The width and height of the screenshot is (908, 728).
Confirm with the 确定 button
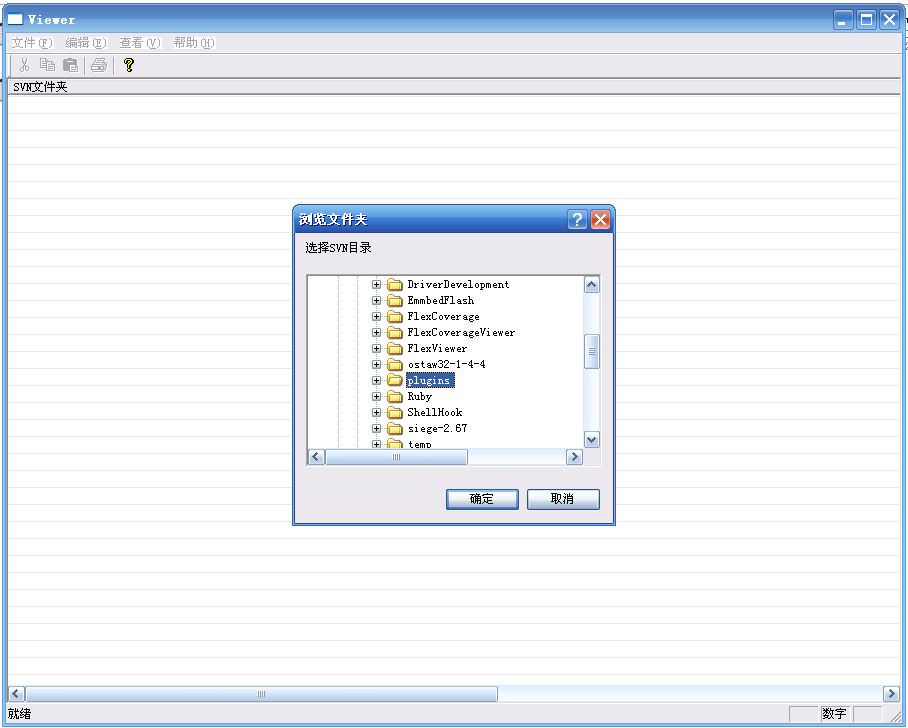coord(482,499)
